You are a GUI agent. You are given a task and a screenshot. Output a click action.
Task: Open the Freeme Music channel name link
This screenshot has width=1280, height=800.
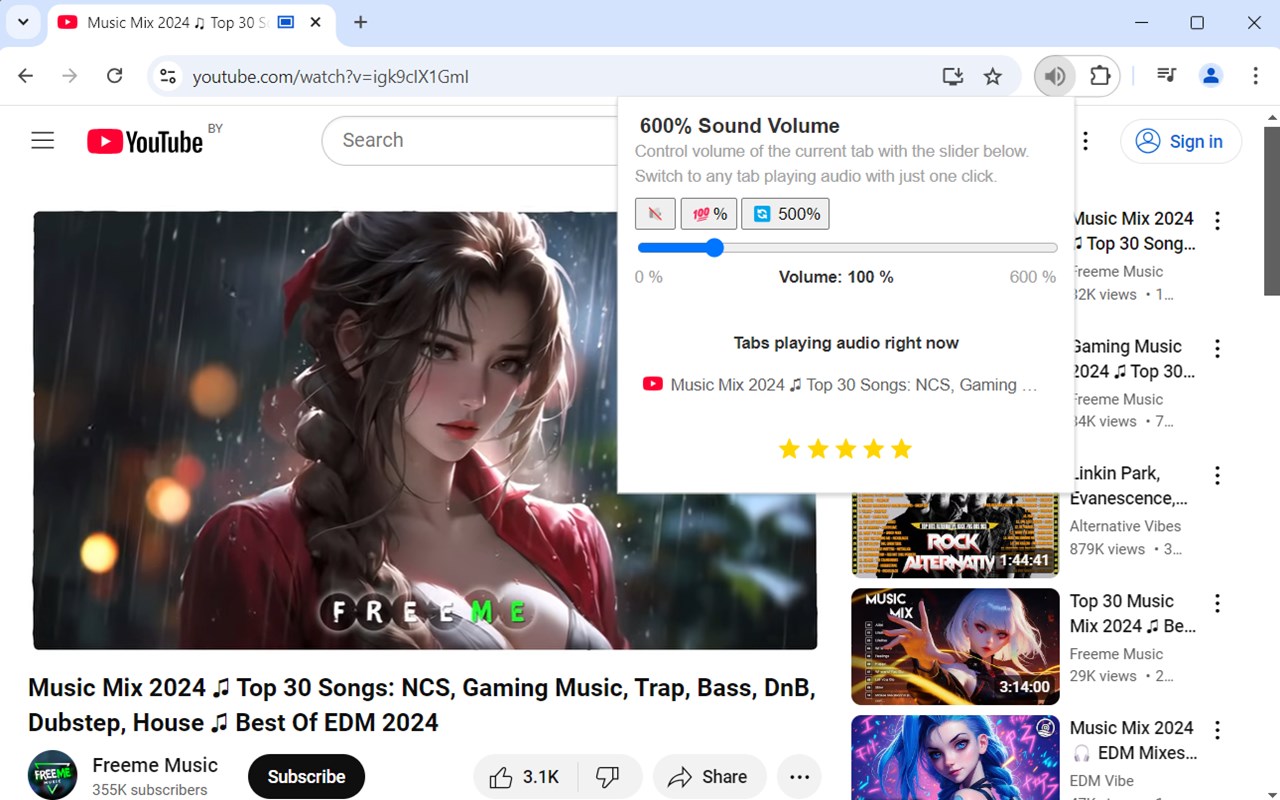tap(155, 765)
